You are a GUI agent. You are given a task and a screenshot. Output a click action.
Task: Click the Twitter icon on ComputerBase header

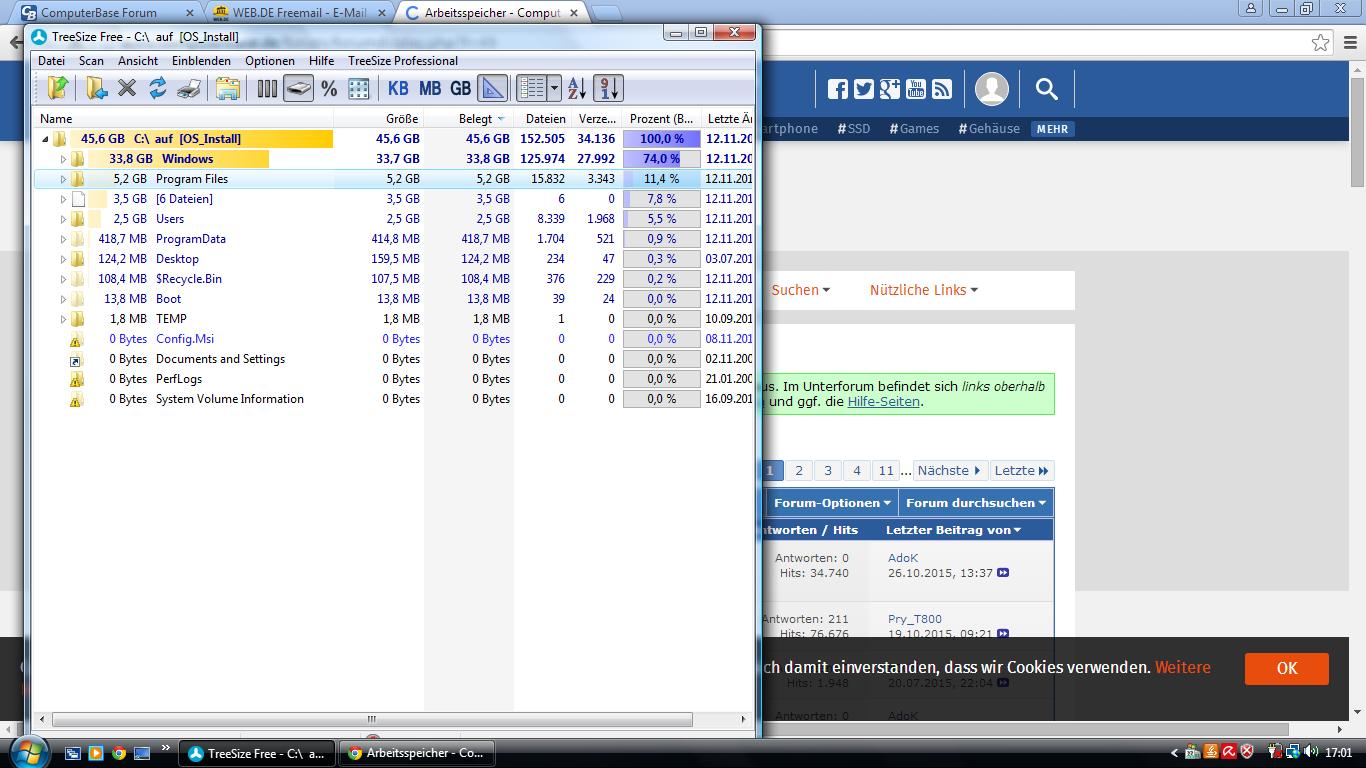864,89
